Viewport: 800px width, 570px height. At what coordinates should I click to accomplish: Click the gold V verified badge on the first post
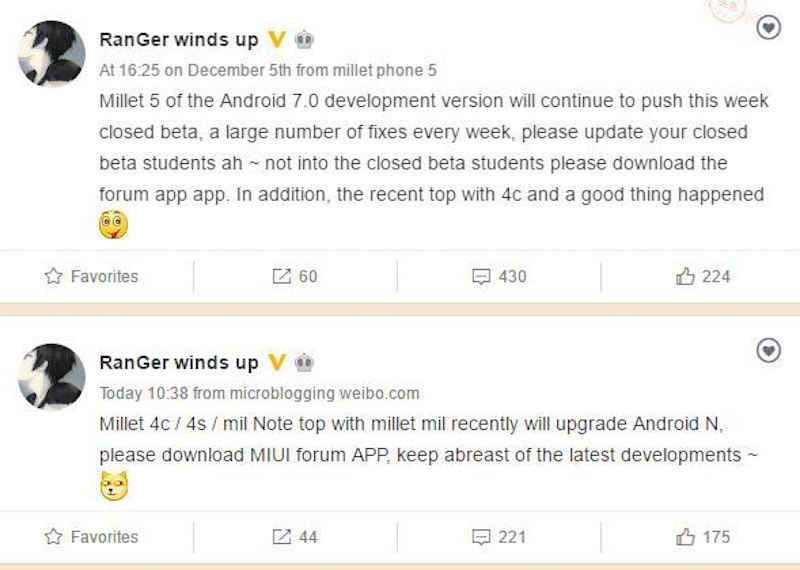[277, 39]
